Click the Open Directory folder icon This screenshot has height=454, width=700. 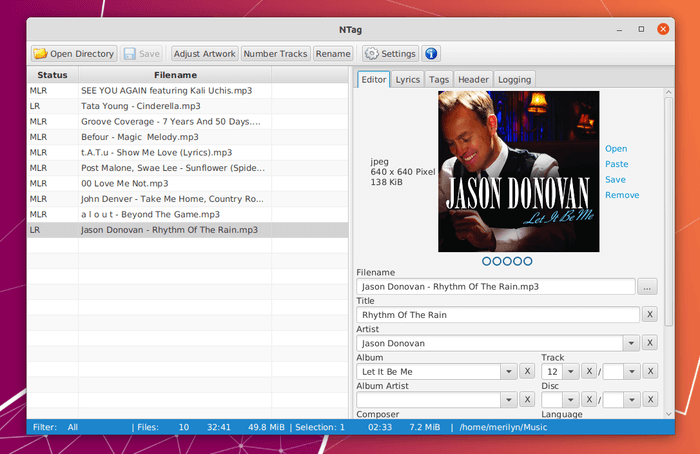click(x=41, y=54)
